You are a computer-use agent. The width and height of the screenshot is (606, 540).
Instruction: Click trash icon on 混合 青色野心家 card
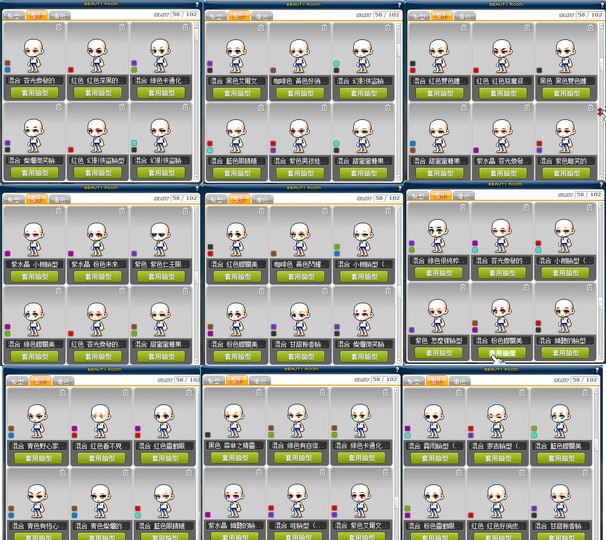click(x=62, y=392)
